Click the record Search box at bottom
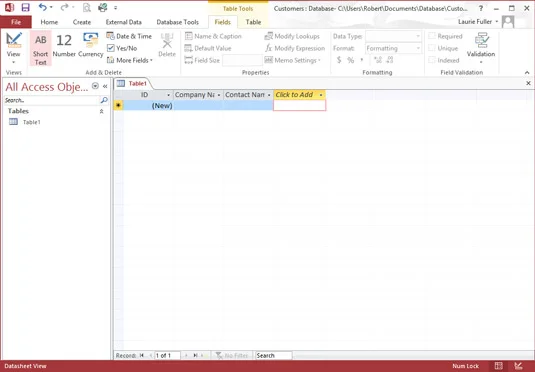The width and height of the screenshot is (535, 372). click(x=274, y=355)
